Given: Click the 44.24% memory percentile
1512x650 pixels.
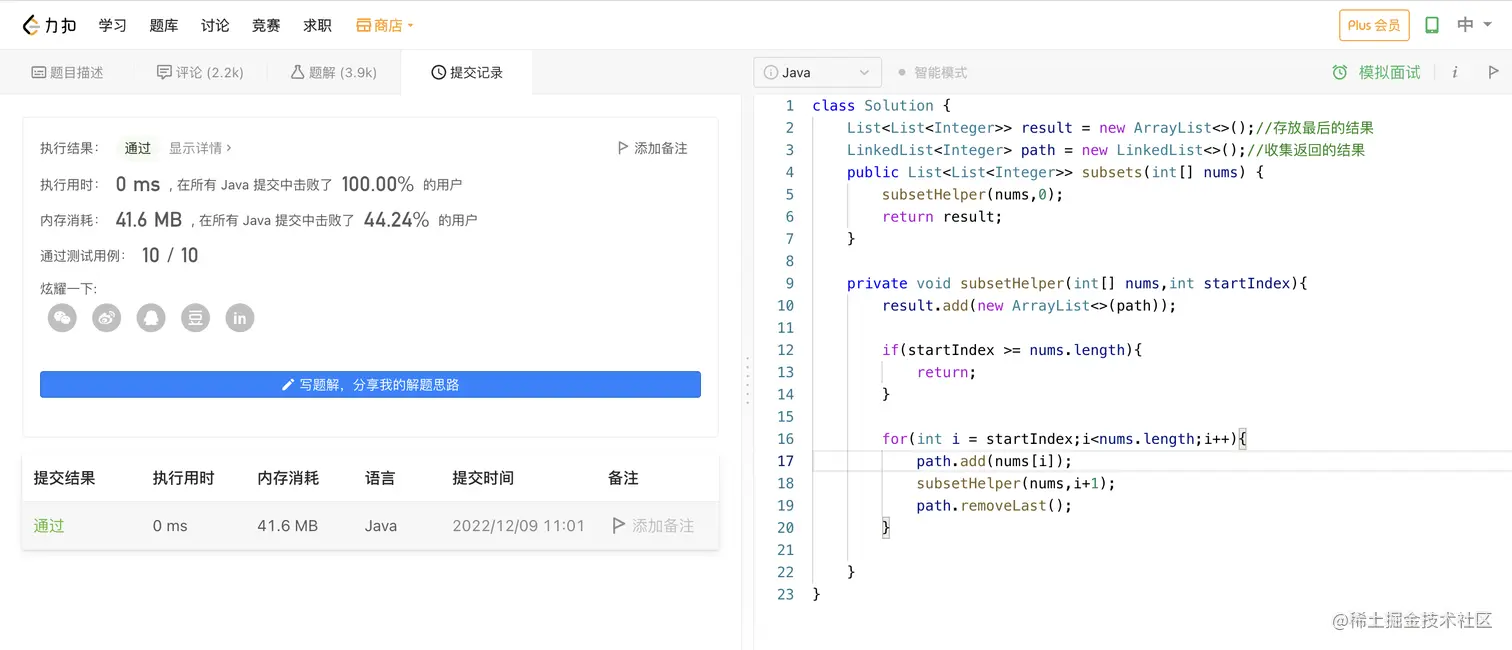Looking at the screenshot, I should 397,220.
